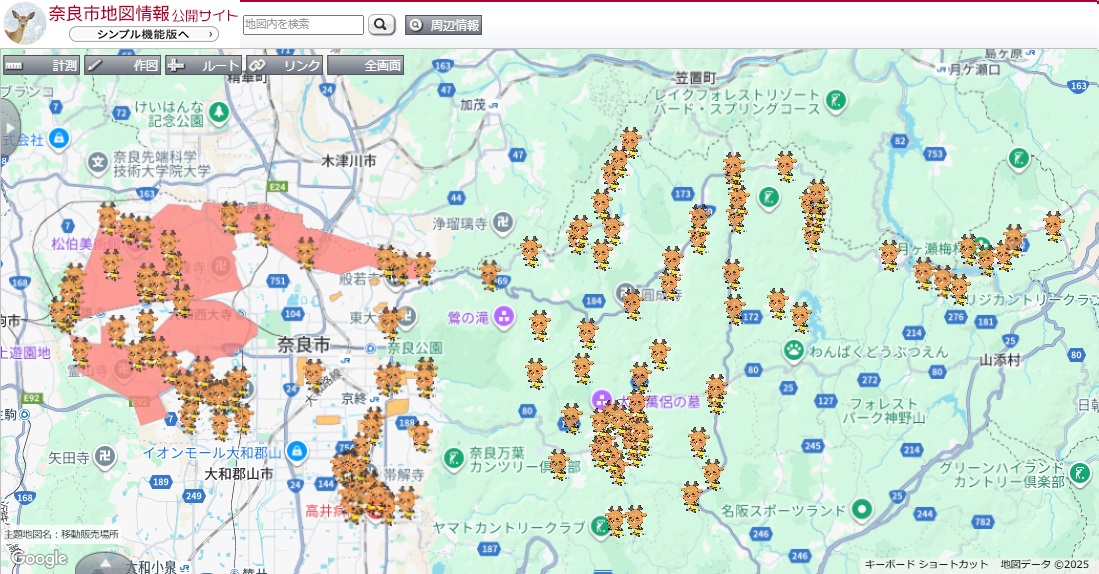Click the 帯解寺 temple label

coord(404,474)
